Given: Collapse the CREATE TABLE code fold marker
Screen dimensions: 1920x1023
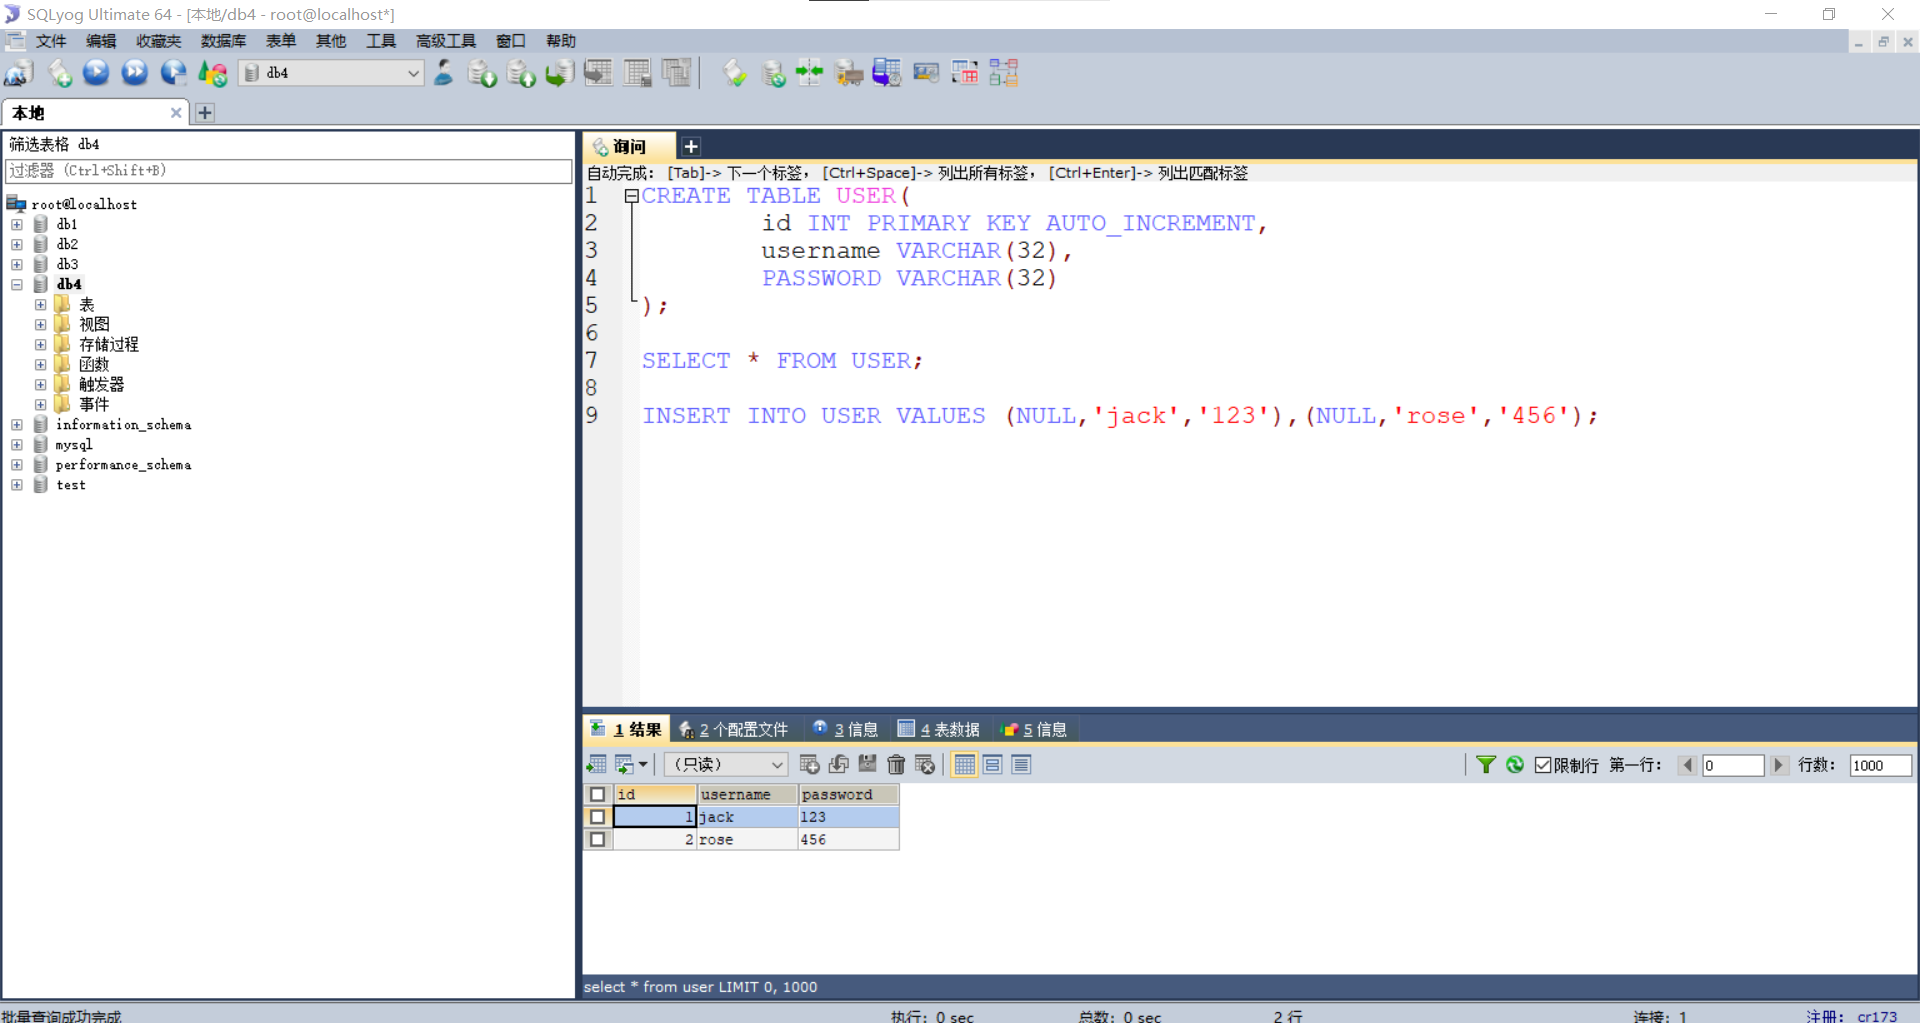Looking at the screenshot, I should (x=631, y=196).
